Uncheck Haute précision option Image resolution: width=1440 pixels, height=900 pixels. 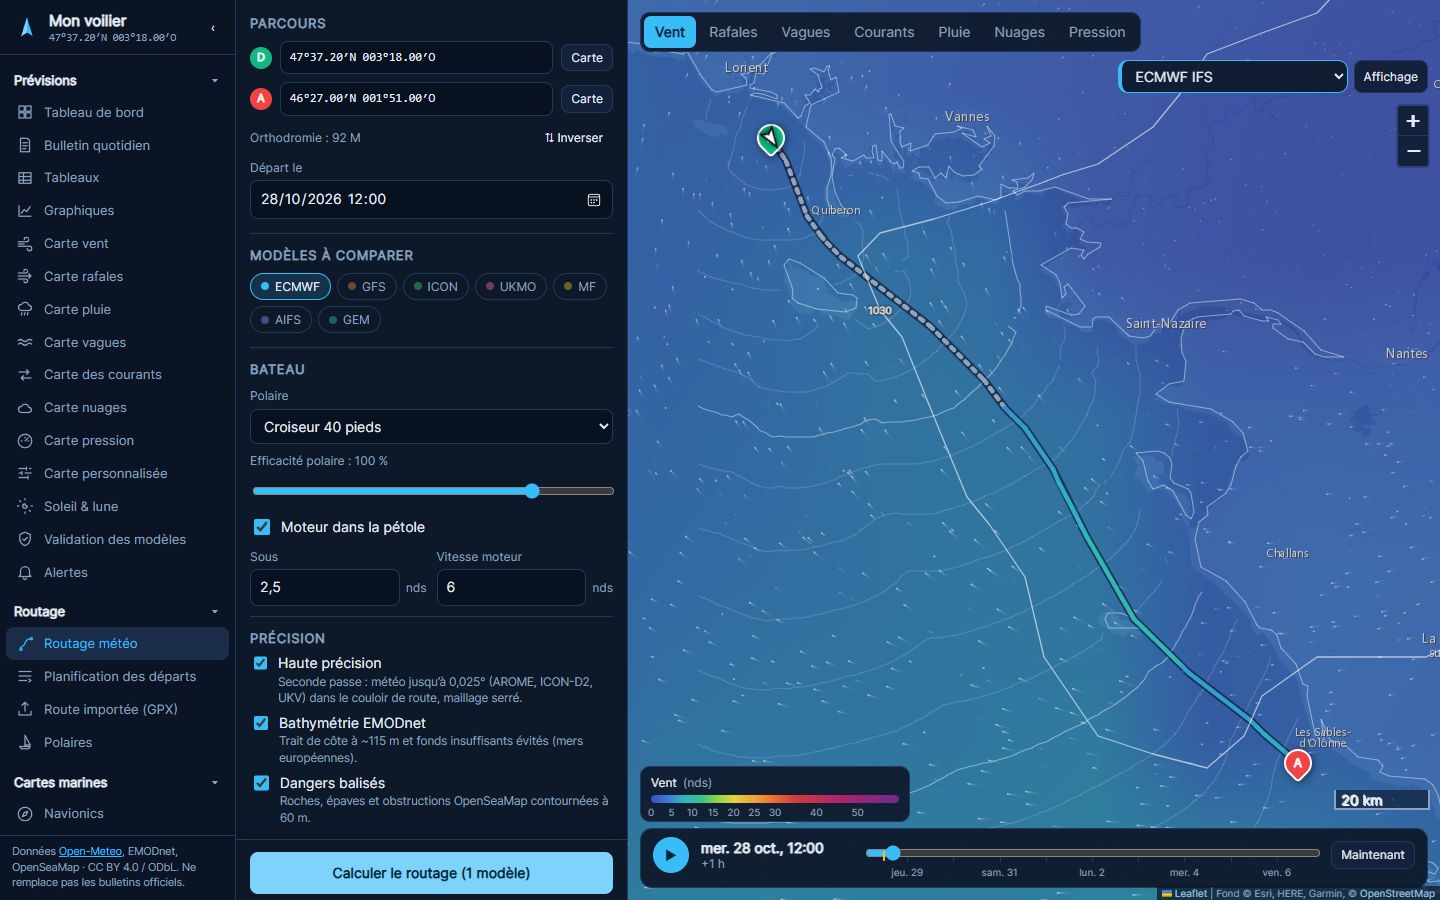(x=261, y=663)
